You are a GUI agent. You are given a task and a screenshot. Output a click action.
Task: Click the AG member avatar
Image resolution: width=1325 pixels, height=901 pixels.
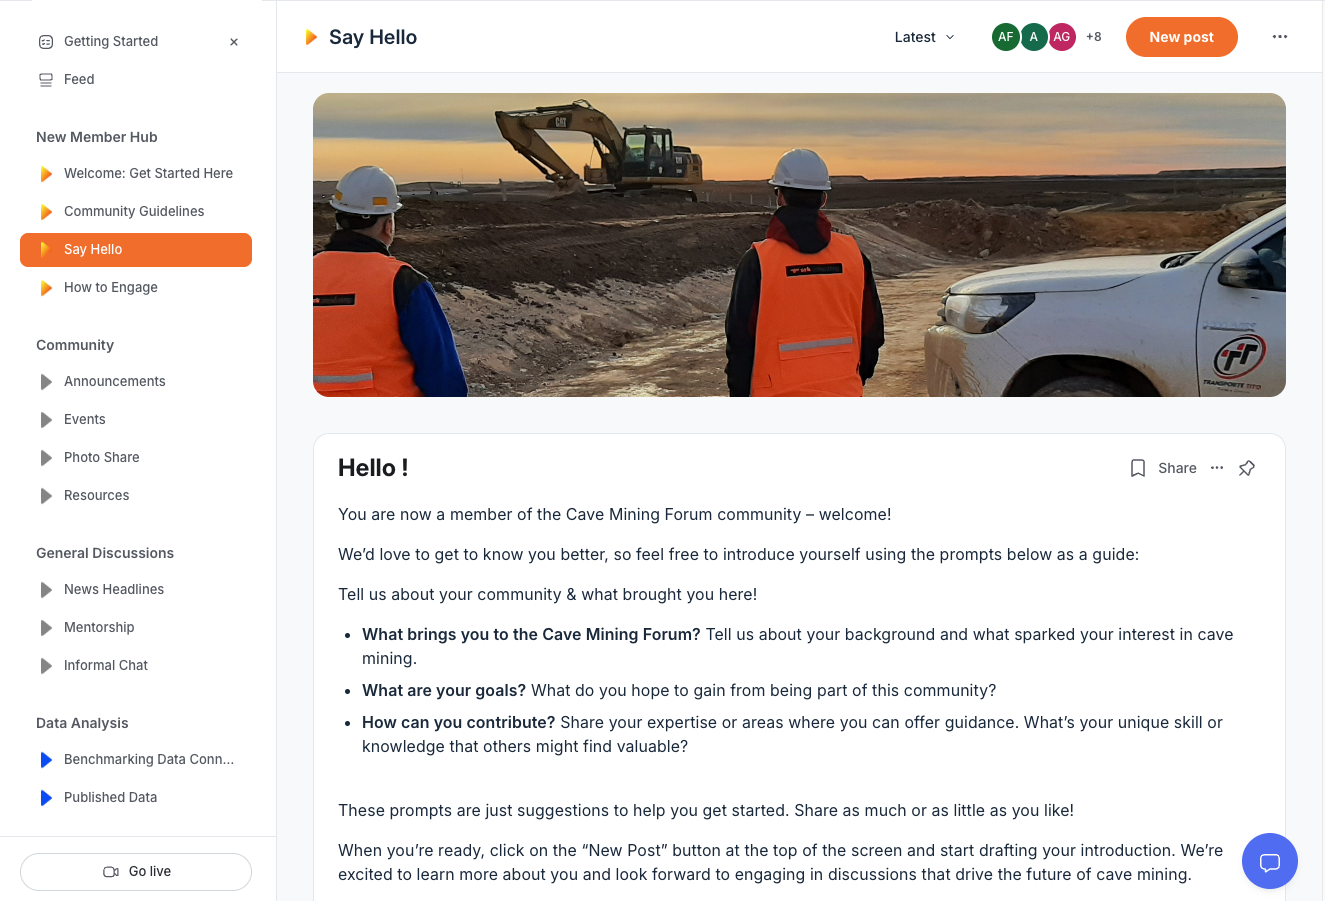[x=1062, y=37]
